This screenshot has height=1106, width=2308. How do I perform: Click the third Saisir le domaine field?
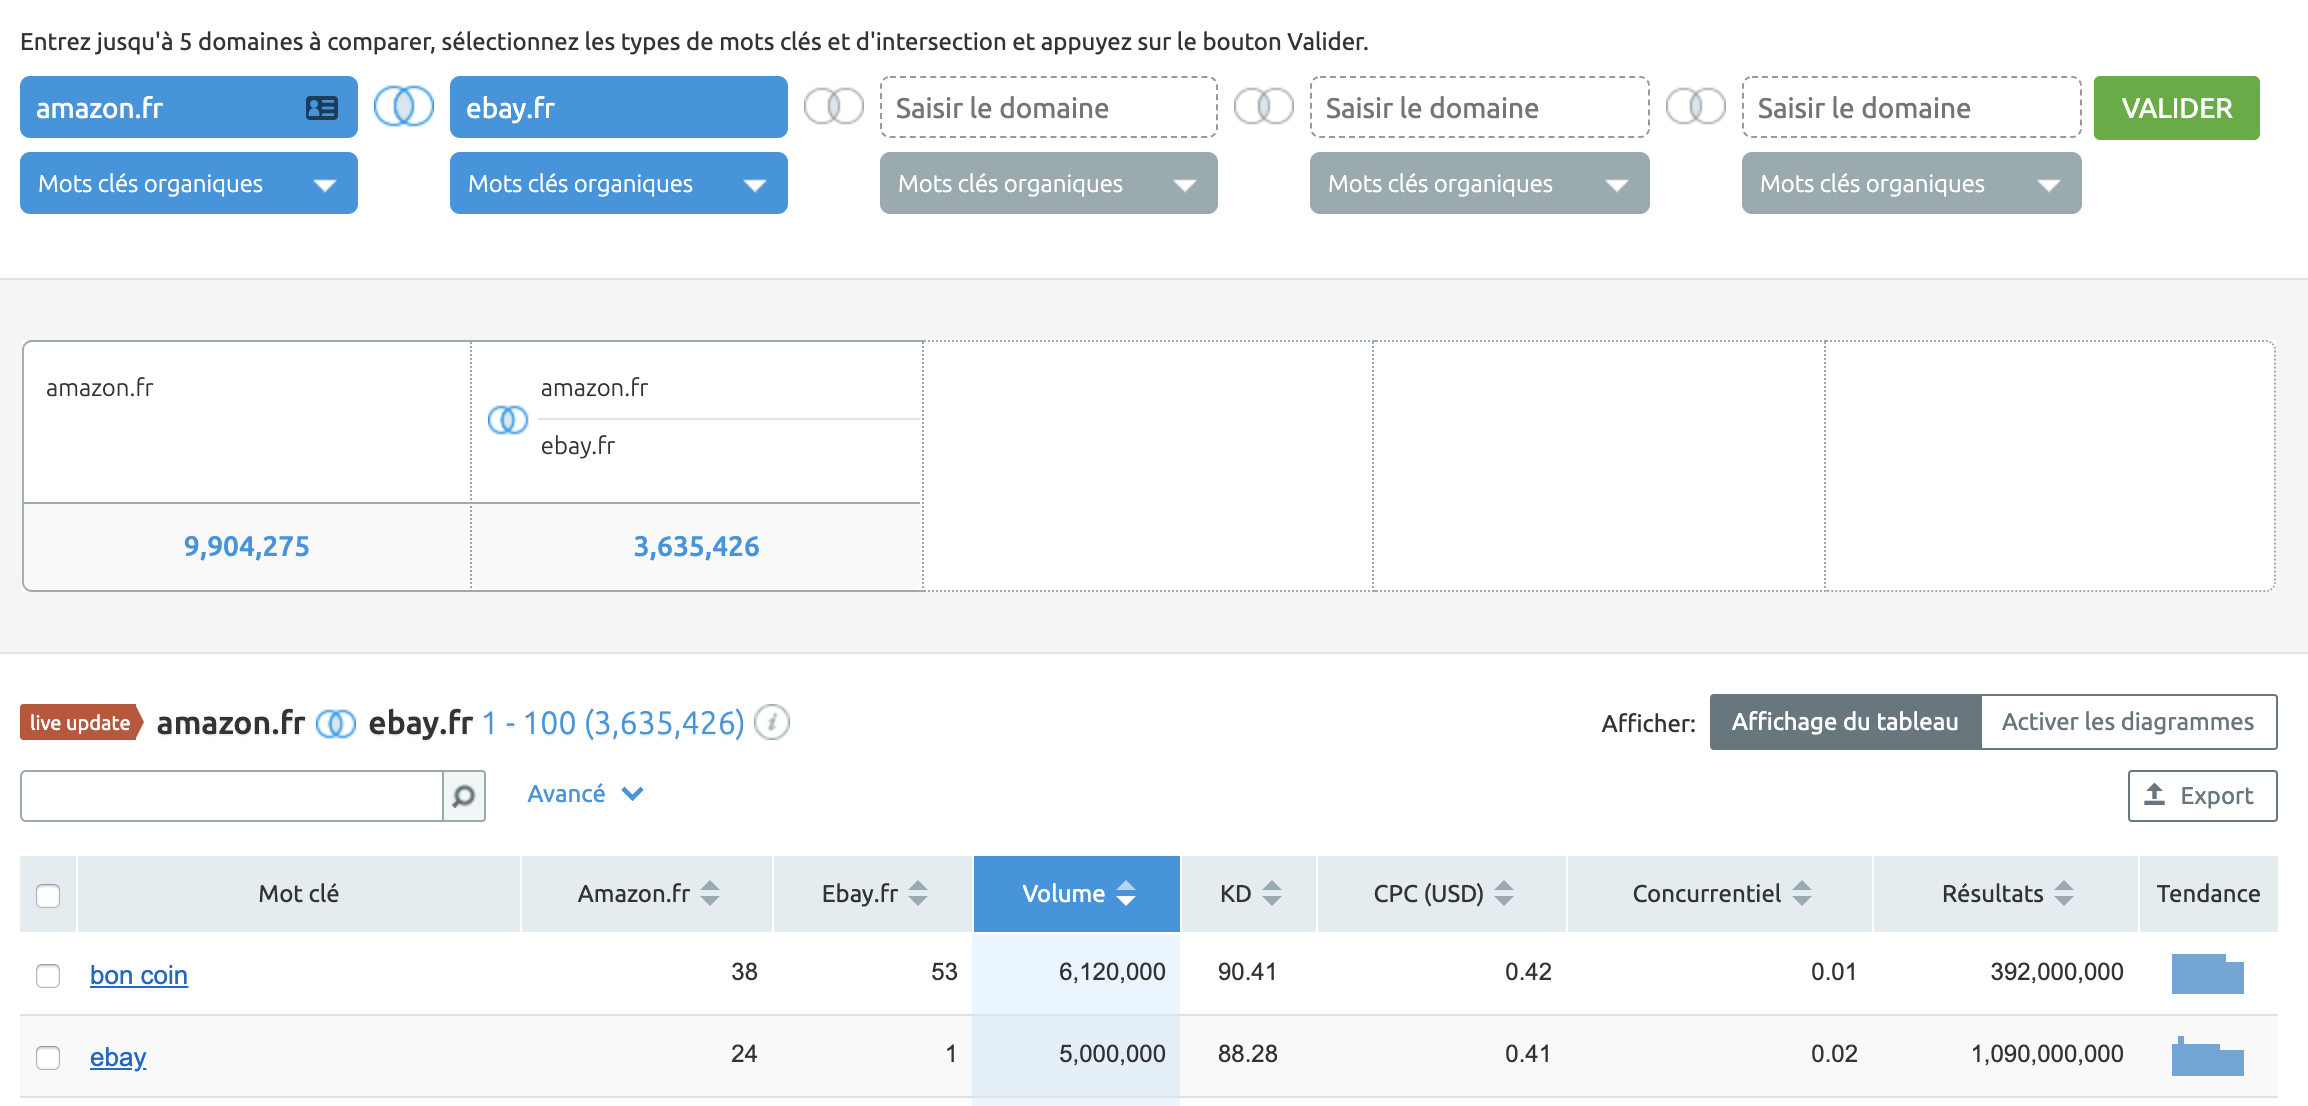click(x=1049, y=107)
